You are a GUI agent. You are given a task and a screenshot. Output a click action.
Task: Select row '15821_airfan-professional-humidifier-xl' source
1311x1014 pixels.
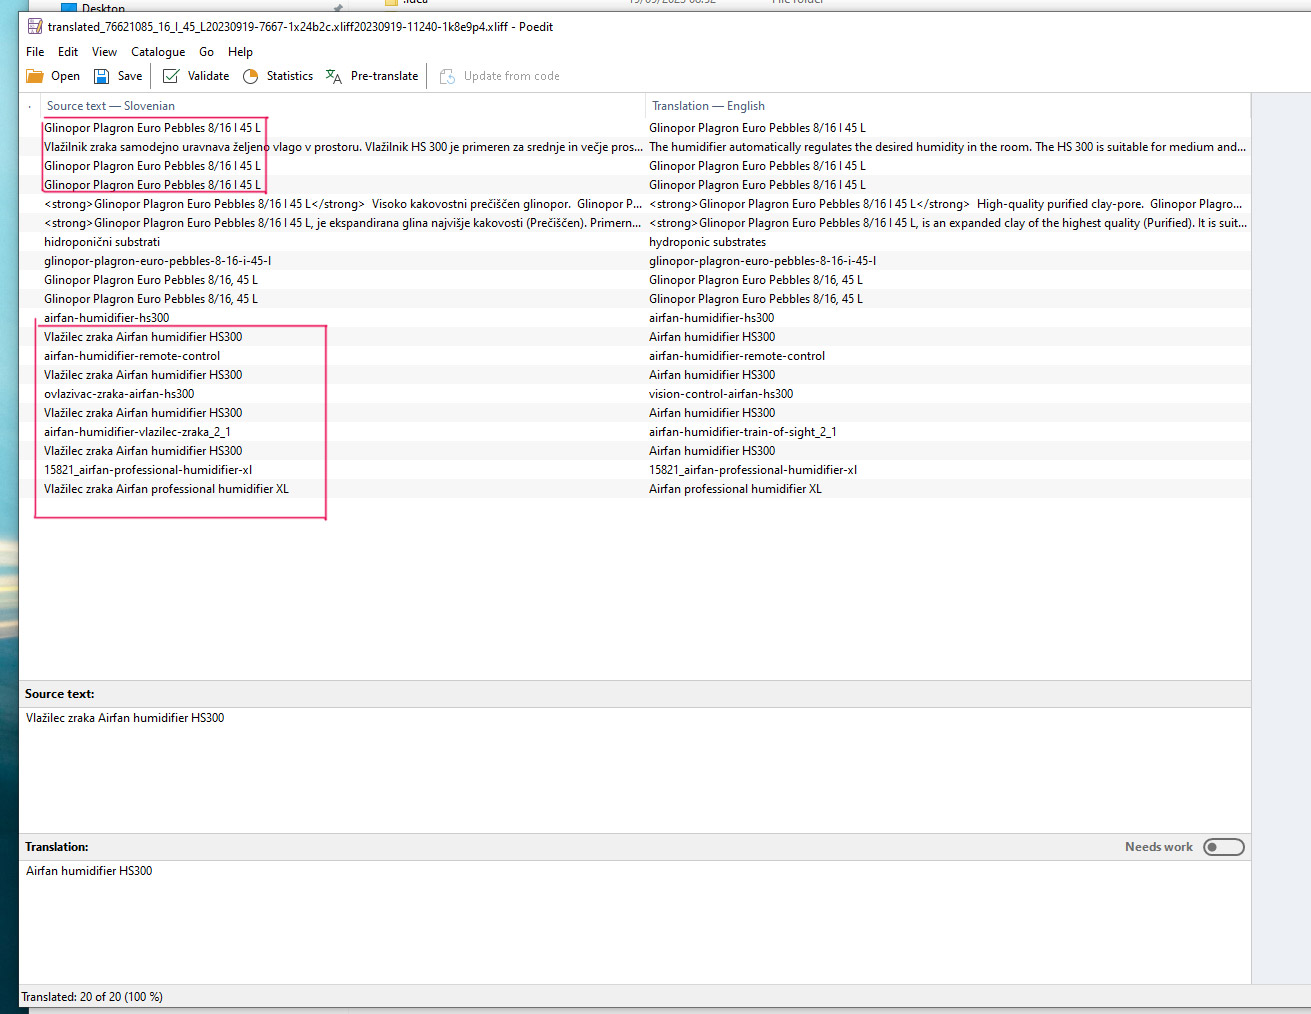pos(148,470)
